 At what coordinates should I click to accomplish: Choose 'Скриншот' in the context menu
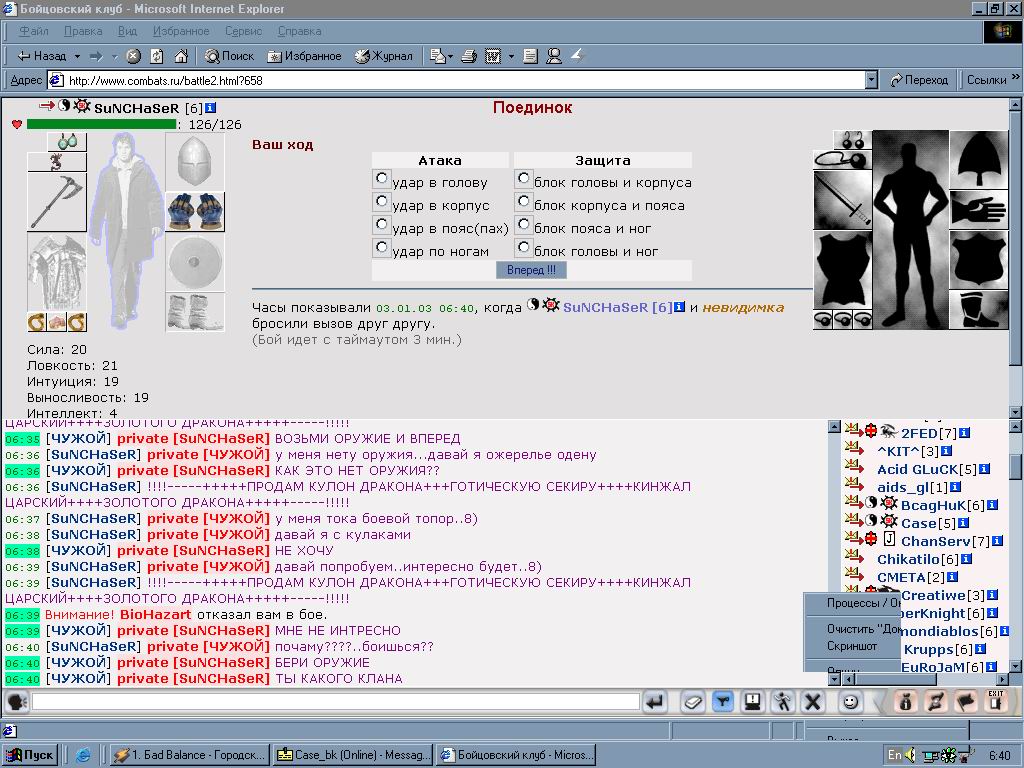(x=852, y=646)
